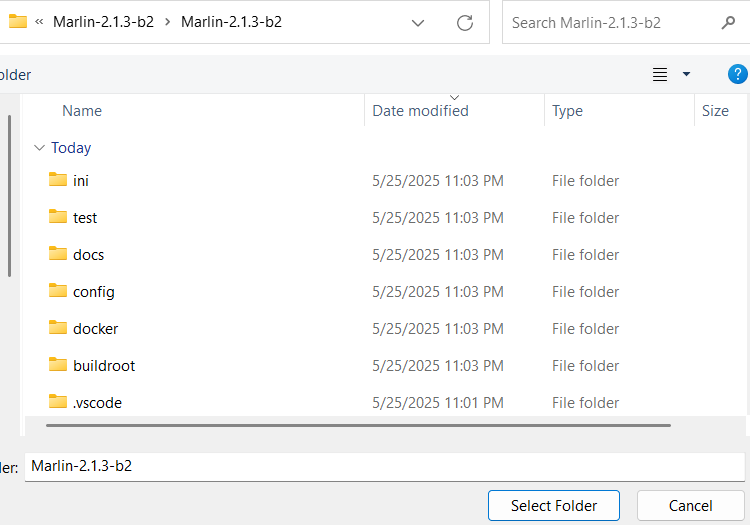Open the view options dropdown arrow

(x=686, y=74)
